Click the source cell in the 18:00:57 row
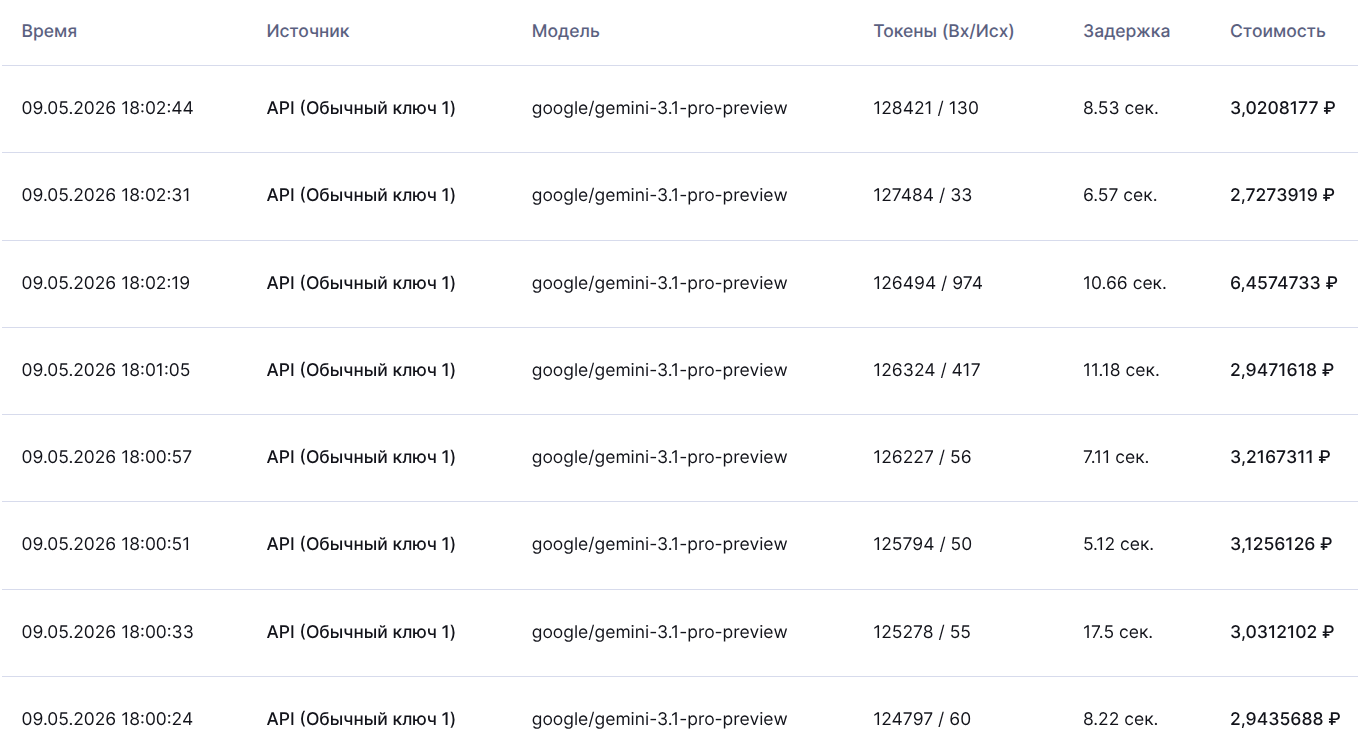 click(x=361, y=457)
